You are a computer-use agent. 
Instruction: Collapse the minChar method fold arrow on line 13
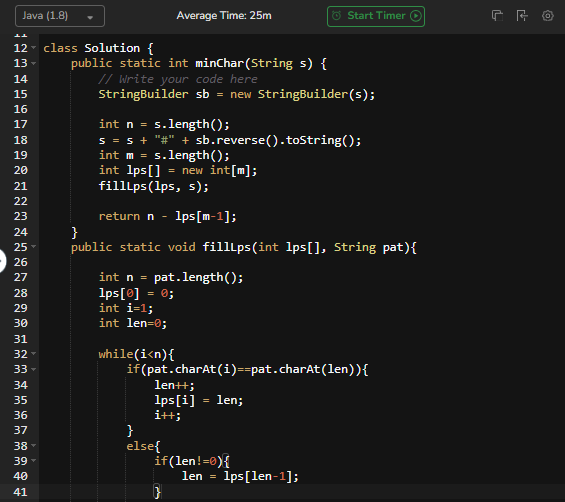coord(34,63)
